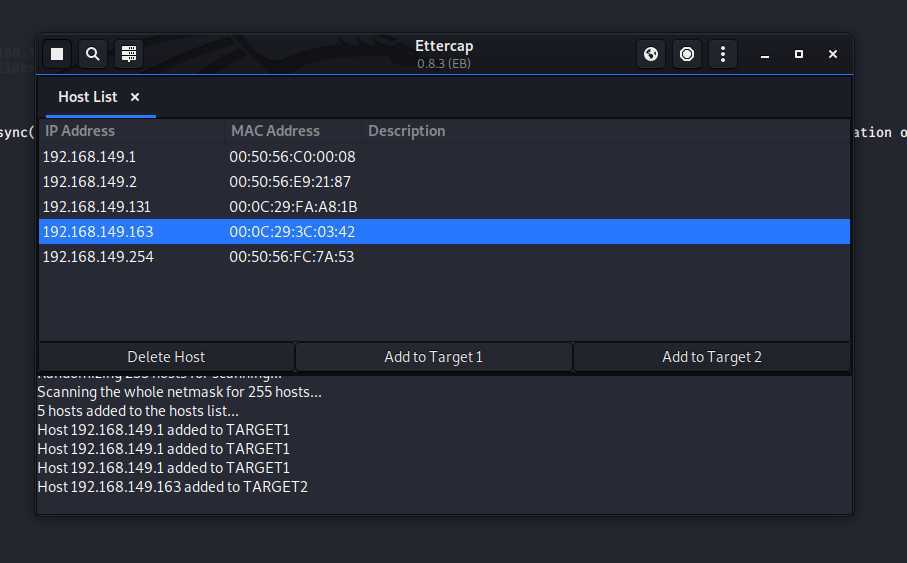
Task: Click MAC address 00:0C:29:3C:03:42
Action: [x=292, y=231]
